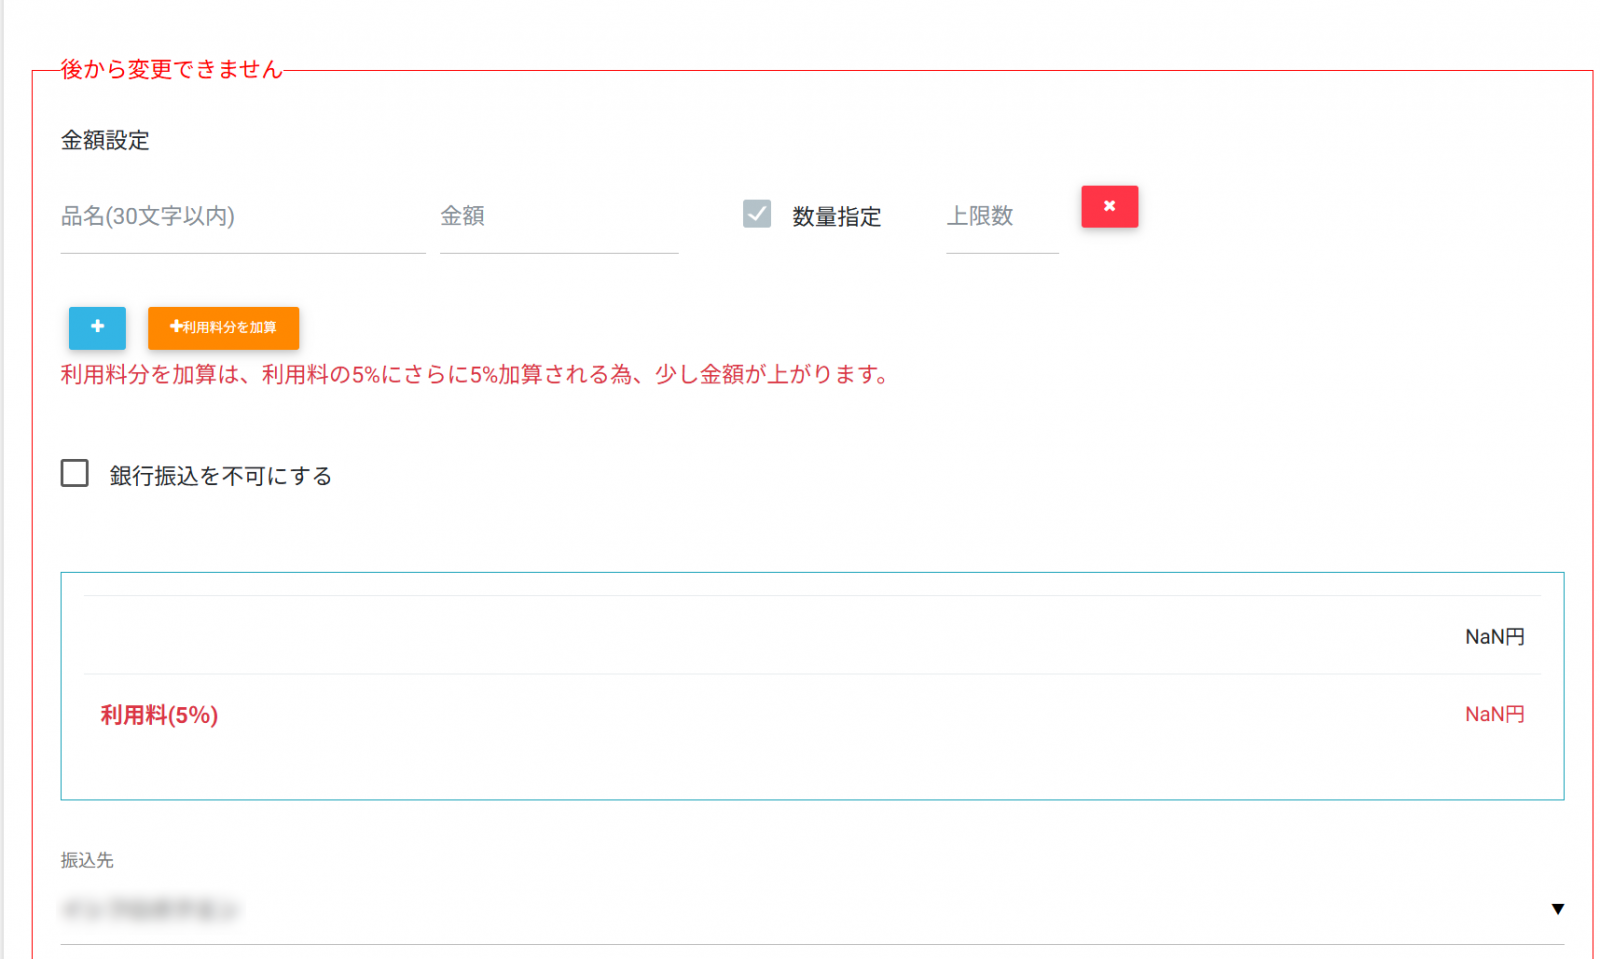Screen dimensions: 1600x959
Task: Click the orange 利用料分を加算 button
Action: coord(223,328)
